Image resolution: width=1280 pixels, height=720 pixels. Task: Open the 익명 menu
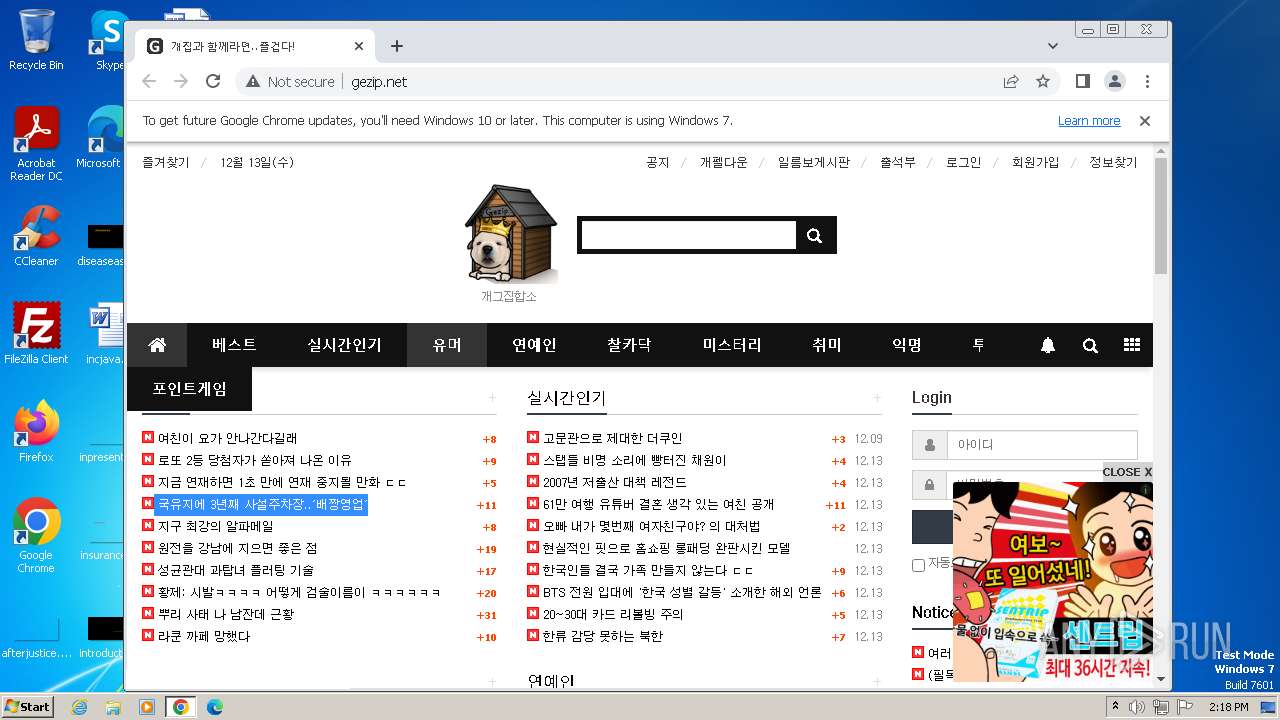(x=907, y=345)
